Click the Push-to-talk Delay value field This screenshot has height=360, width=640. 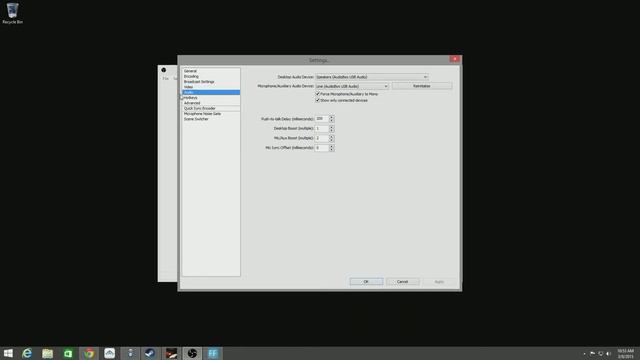pos(322,119)
